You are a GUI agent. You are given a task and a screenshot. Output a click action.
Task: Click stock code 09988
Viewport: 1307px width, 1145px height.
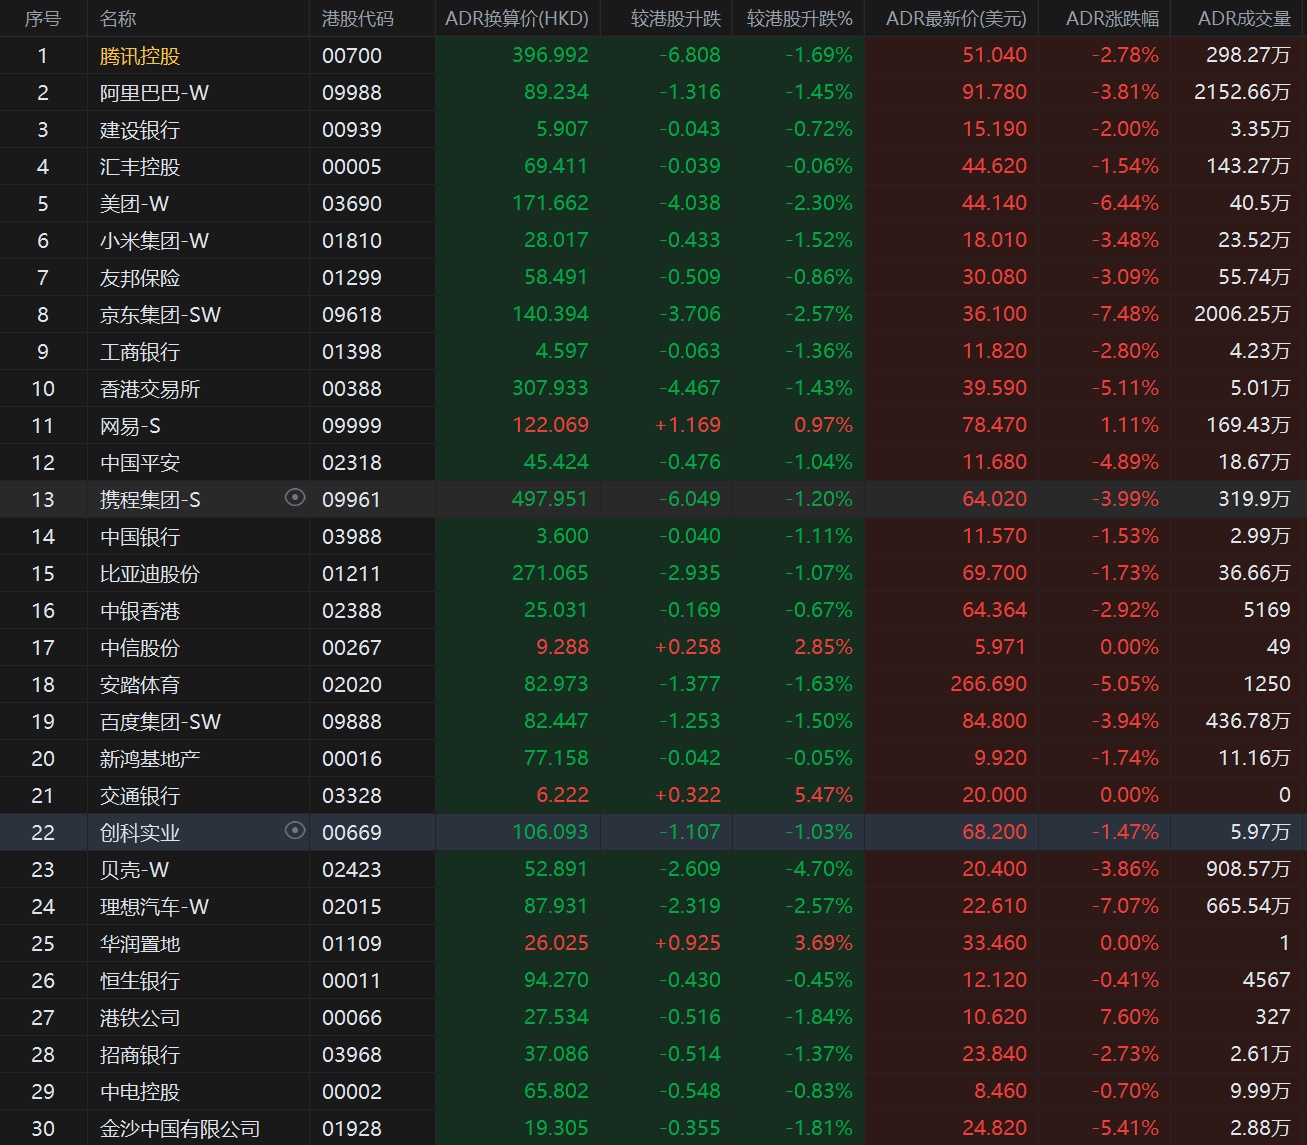click(352, 93)
